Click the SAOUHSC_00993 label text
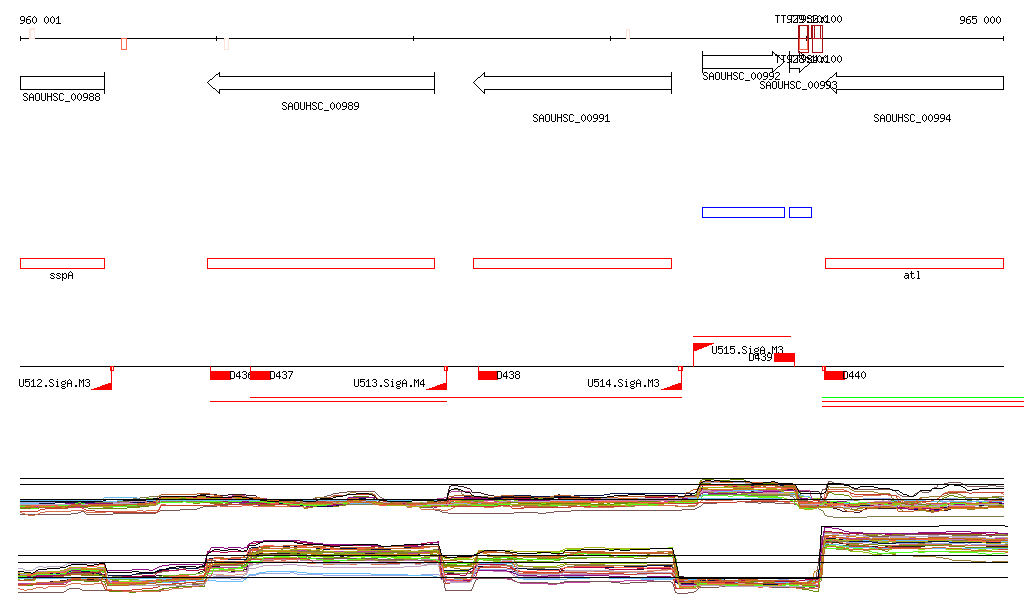 [798, 86]
